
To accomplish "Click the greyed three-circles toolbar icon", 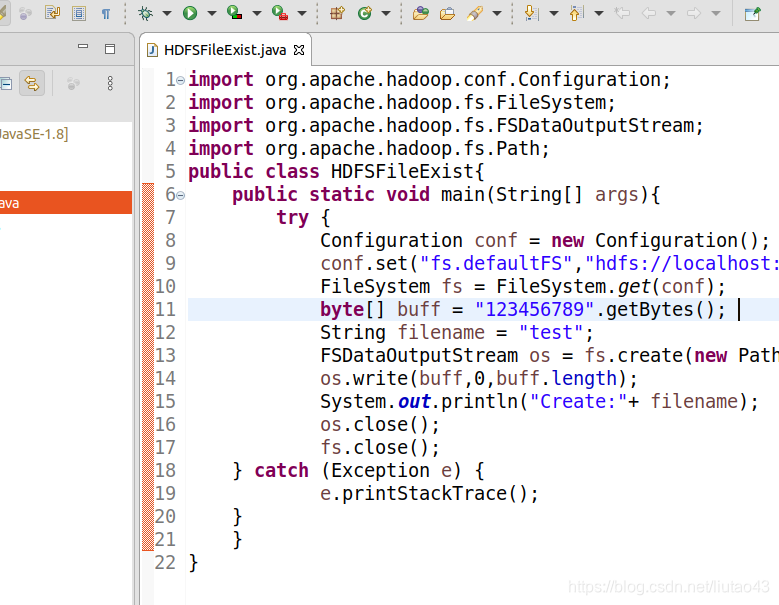I will 25,13.
